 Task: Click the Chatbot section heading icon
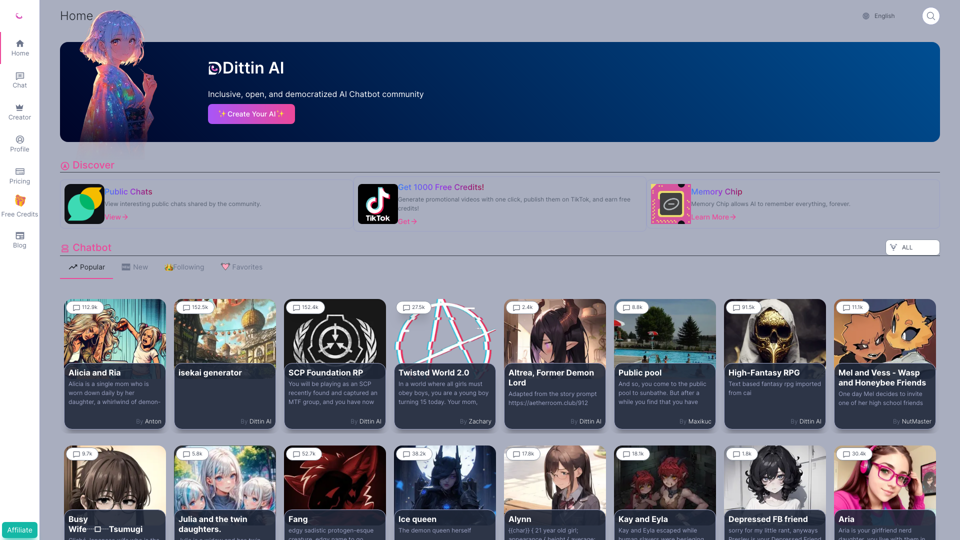coord(65,248)
